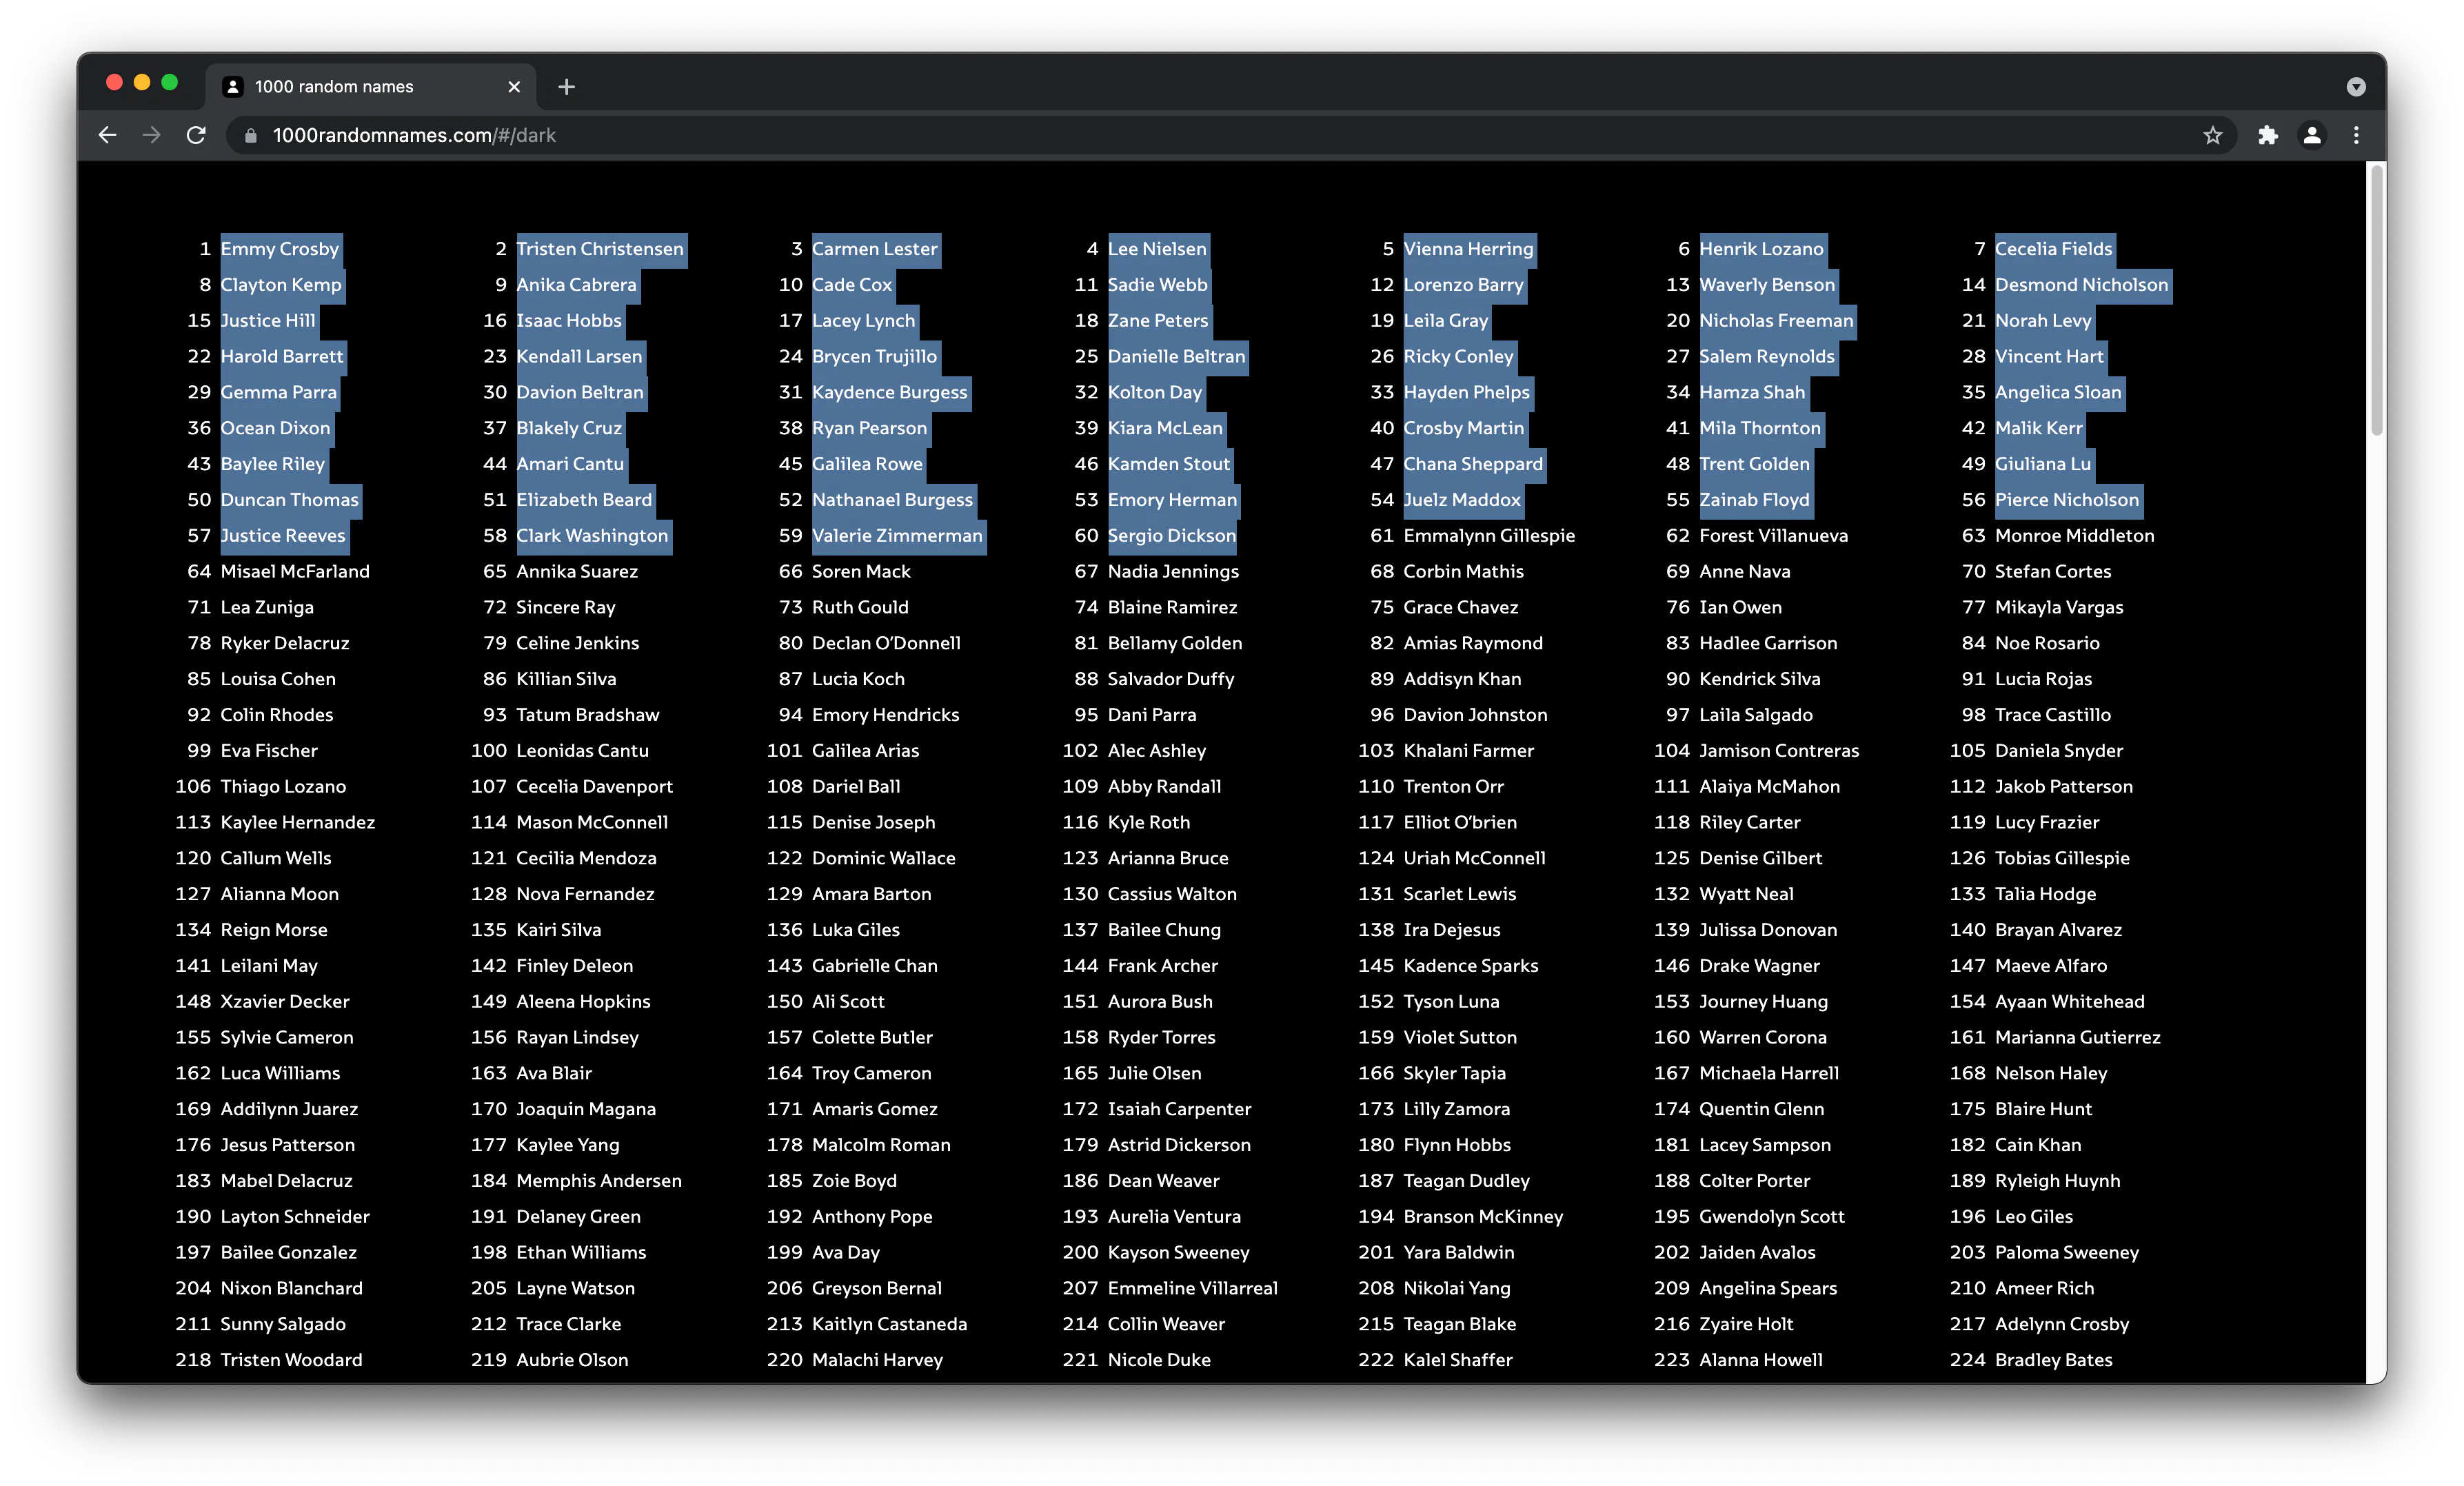Image resolution: width=2464 pixels, height=1486 pixels.
Task: Click on Marianna Gutierrez
Action: point(2078,1038)
